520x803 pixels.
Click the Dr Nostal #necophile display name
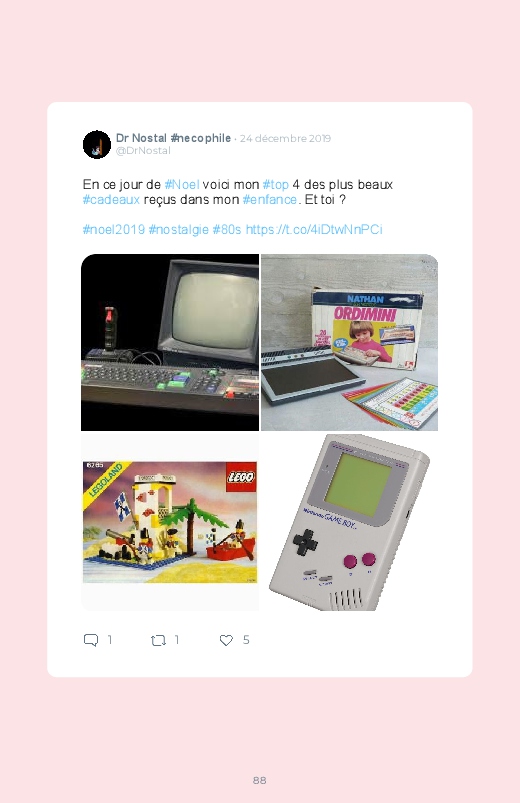(x=173, y=138)
